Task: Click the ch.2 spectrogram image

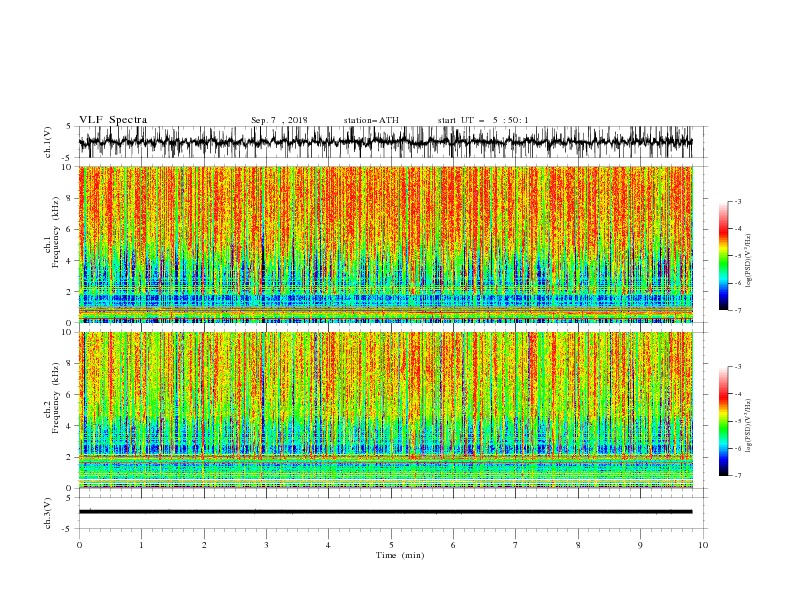Action: pyautogui.click(x=385, y=410)
